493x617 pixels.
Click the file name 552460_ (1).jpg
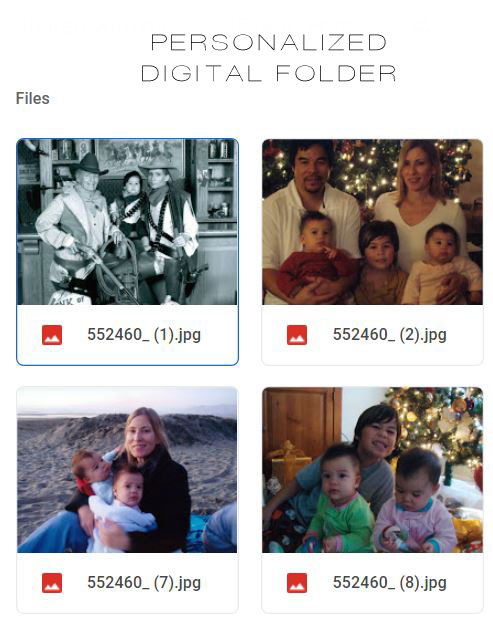coord(144,335)
